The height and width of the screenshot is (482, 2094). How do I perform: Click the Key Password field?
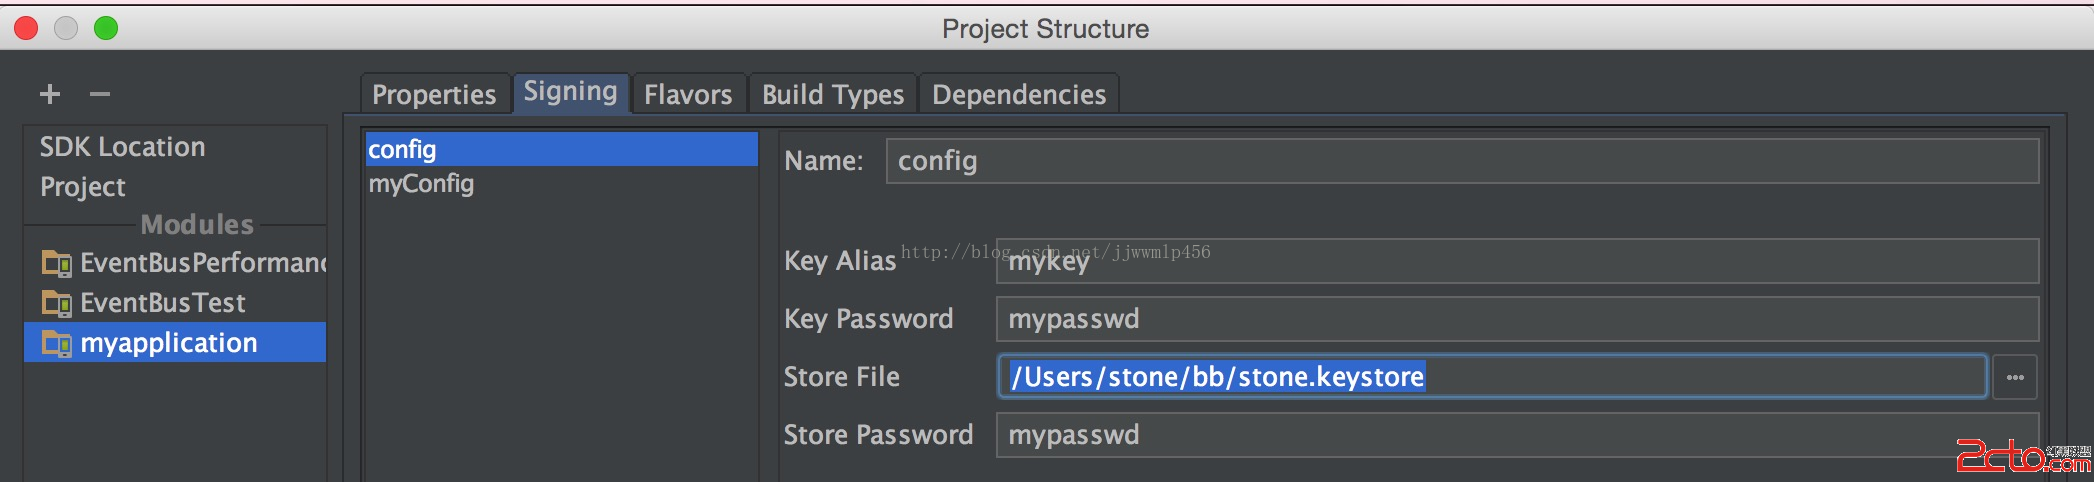pos(1516,319)
